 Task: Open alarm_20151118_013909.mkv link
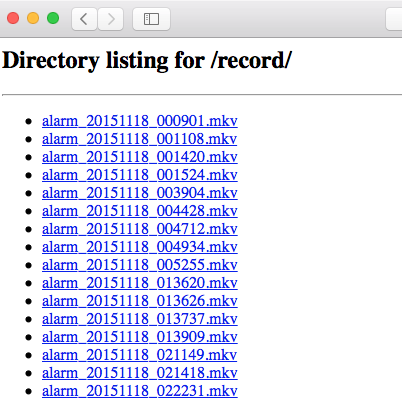(140, 337)
